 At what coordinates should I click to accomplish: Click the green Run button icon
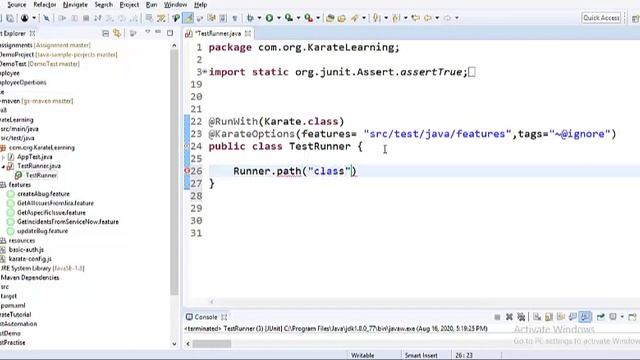coord(269,18)
